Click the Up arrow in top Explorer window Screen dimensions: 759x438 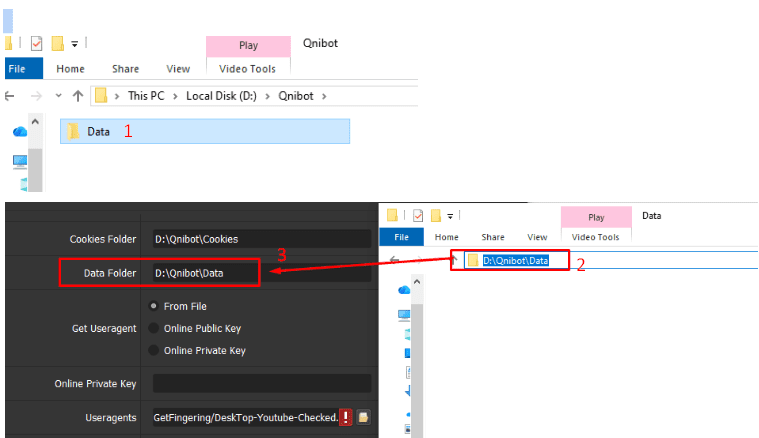point(78,96)
